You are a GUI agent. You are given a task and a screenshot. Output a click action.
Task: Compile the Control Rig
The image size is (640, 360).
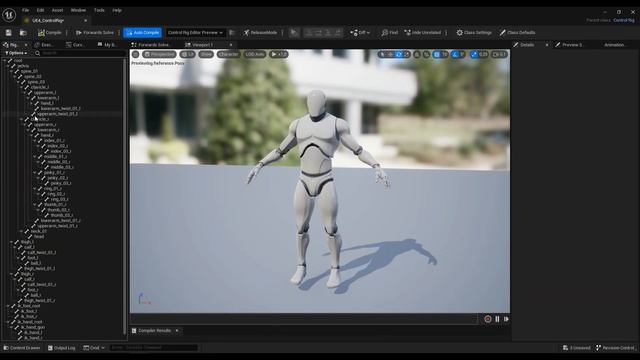coord(49,33)
